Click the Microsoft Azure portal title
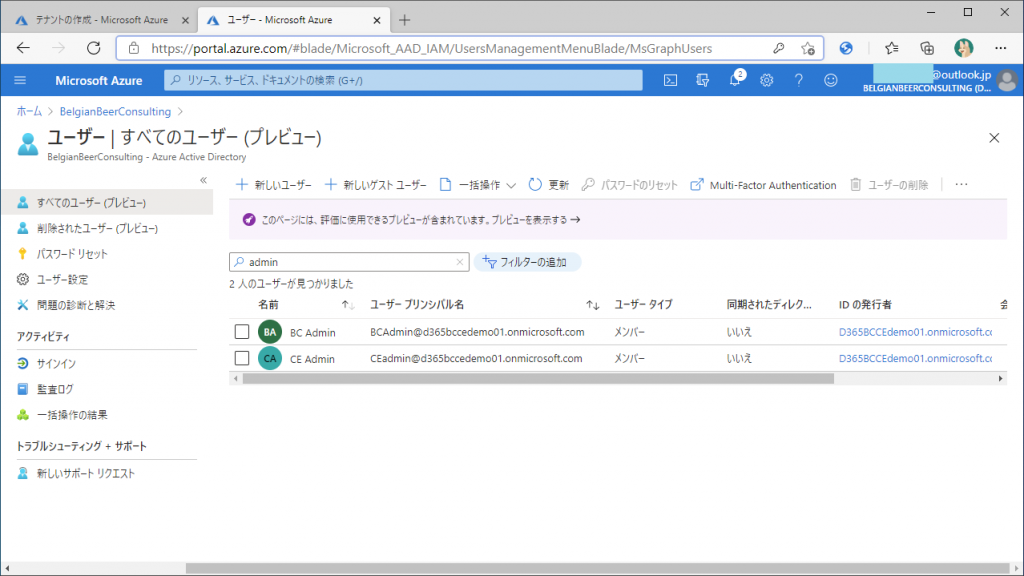The width and height of the screenshot is (1024, 576). click(99, 80)
